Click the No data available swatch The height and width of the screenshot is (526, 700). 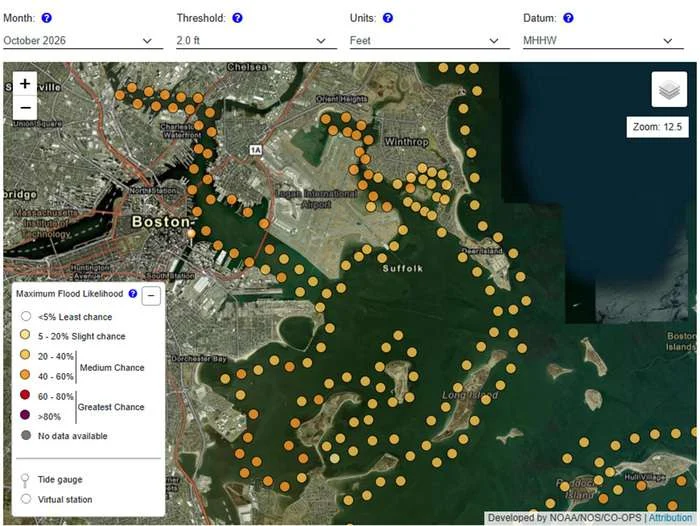pyautogui.click(x=26, y=435)
